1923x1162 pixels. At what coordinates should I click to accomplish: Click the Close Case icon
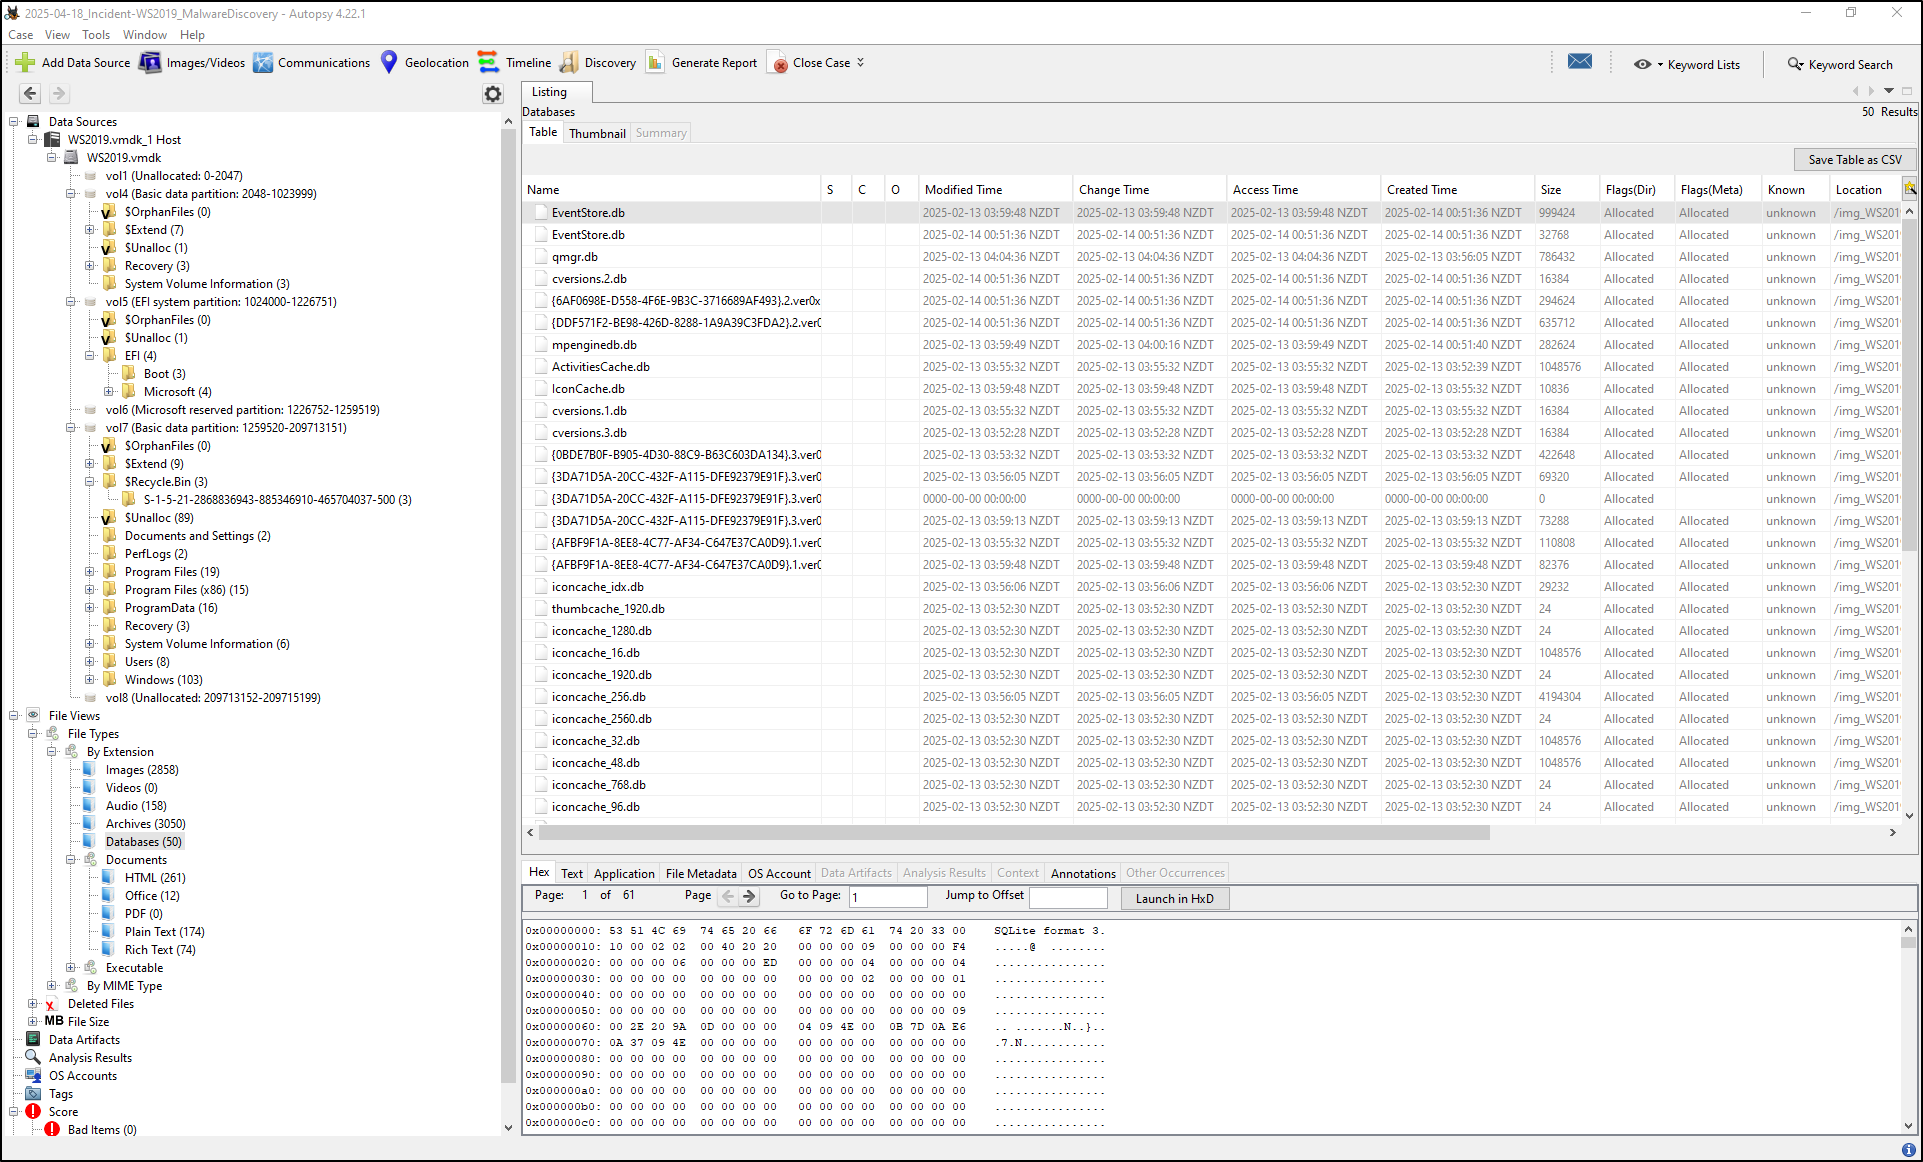(x=778, y=63)
